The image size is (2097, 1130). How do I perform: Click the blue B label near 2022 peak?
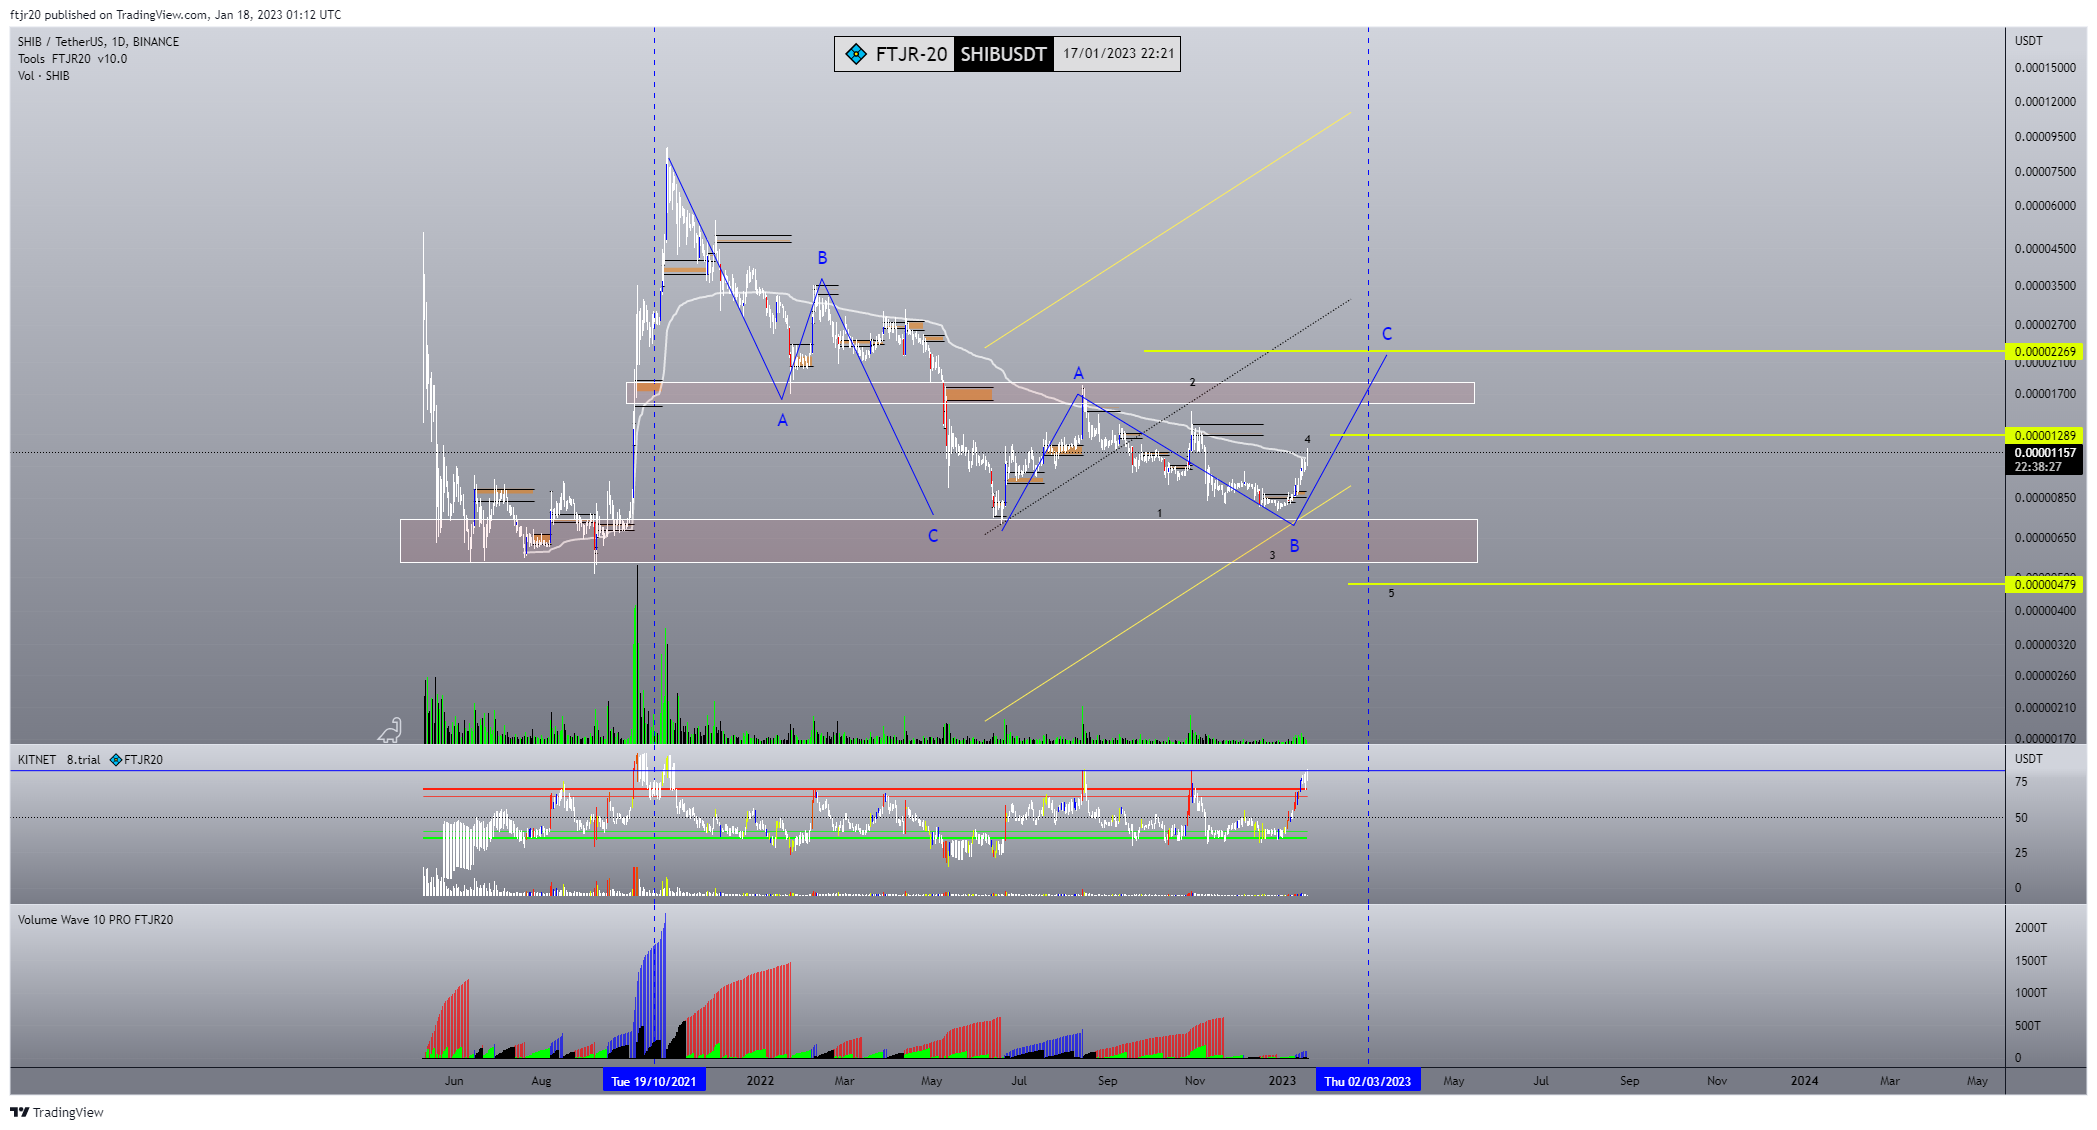[x=822, y=258]
